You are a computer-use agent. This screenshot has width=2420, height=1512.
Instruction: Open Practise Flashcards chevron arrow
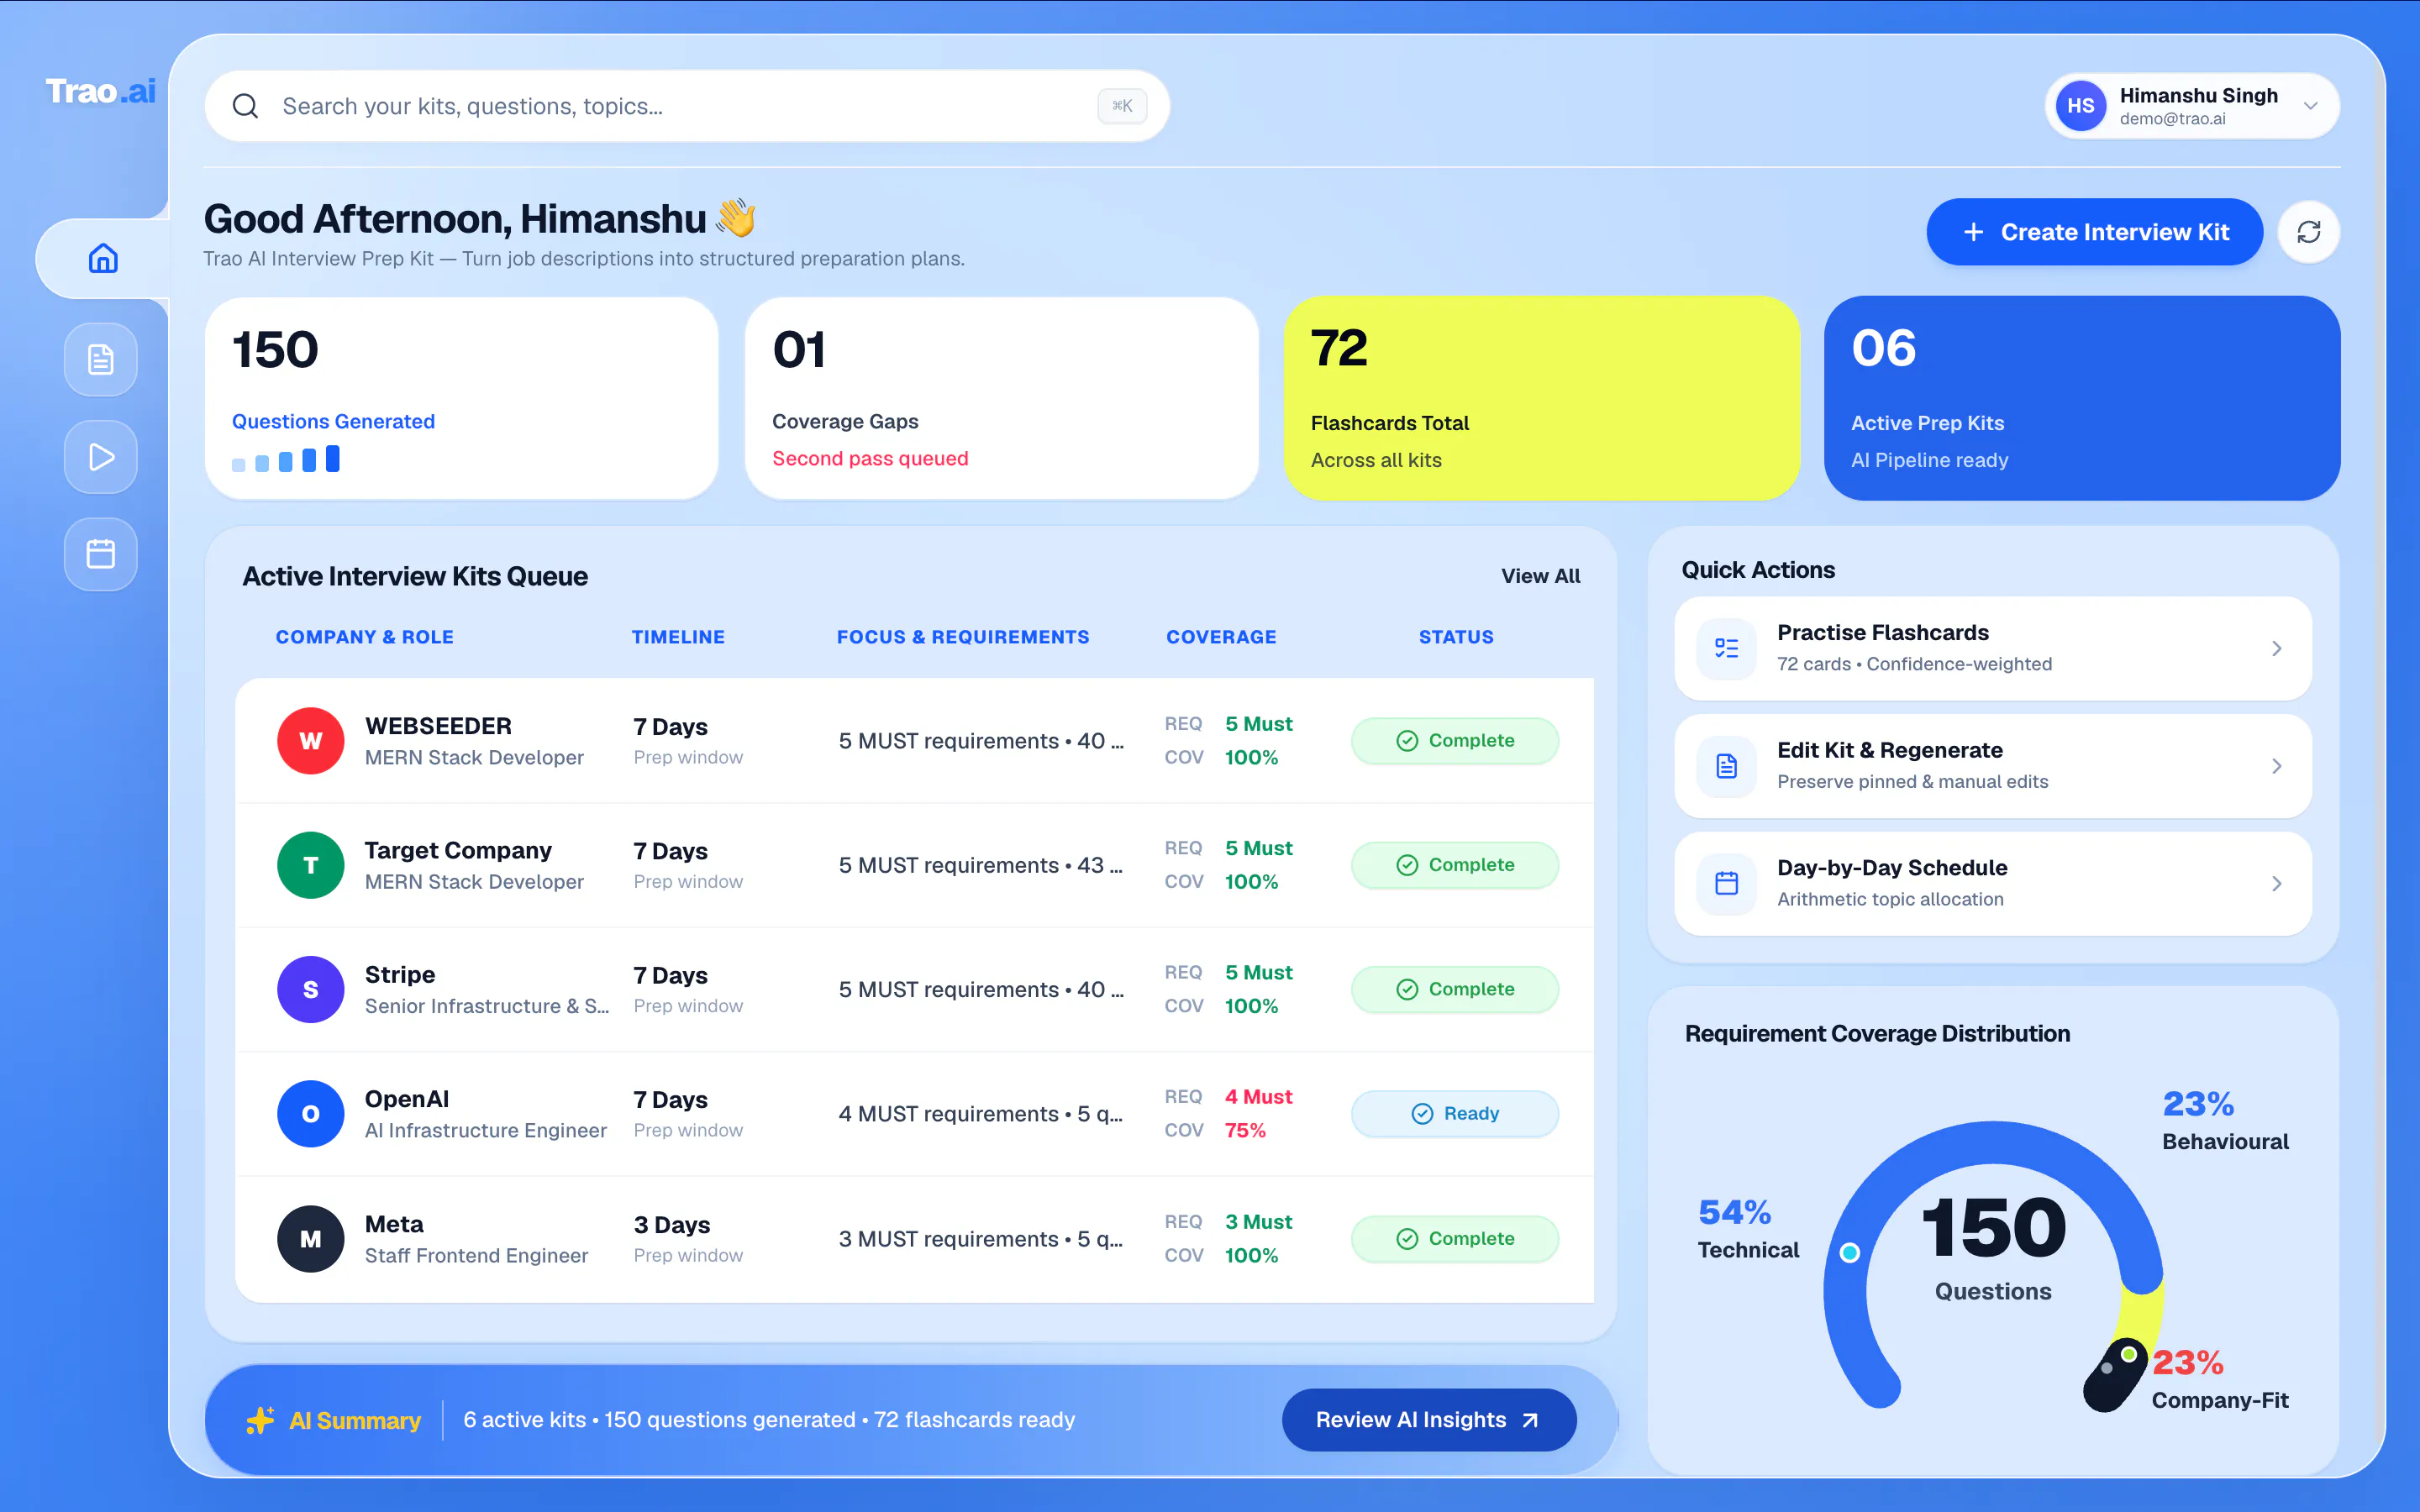(2276, 648)
